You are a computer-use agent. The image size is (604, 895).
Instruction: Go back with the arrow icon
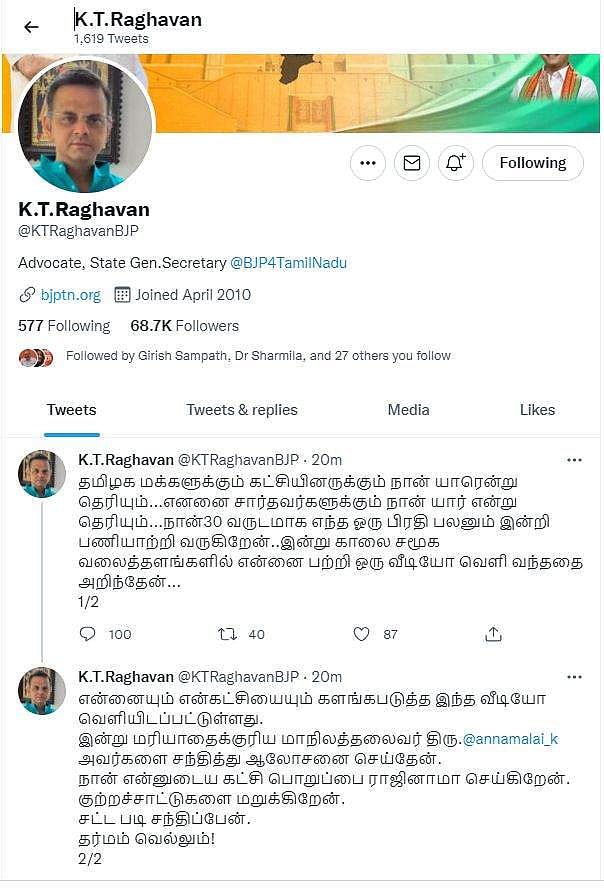click(x=30, y=26)
